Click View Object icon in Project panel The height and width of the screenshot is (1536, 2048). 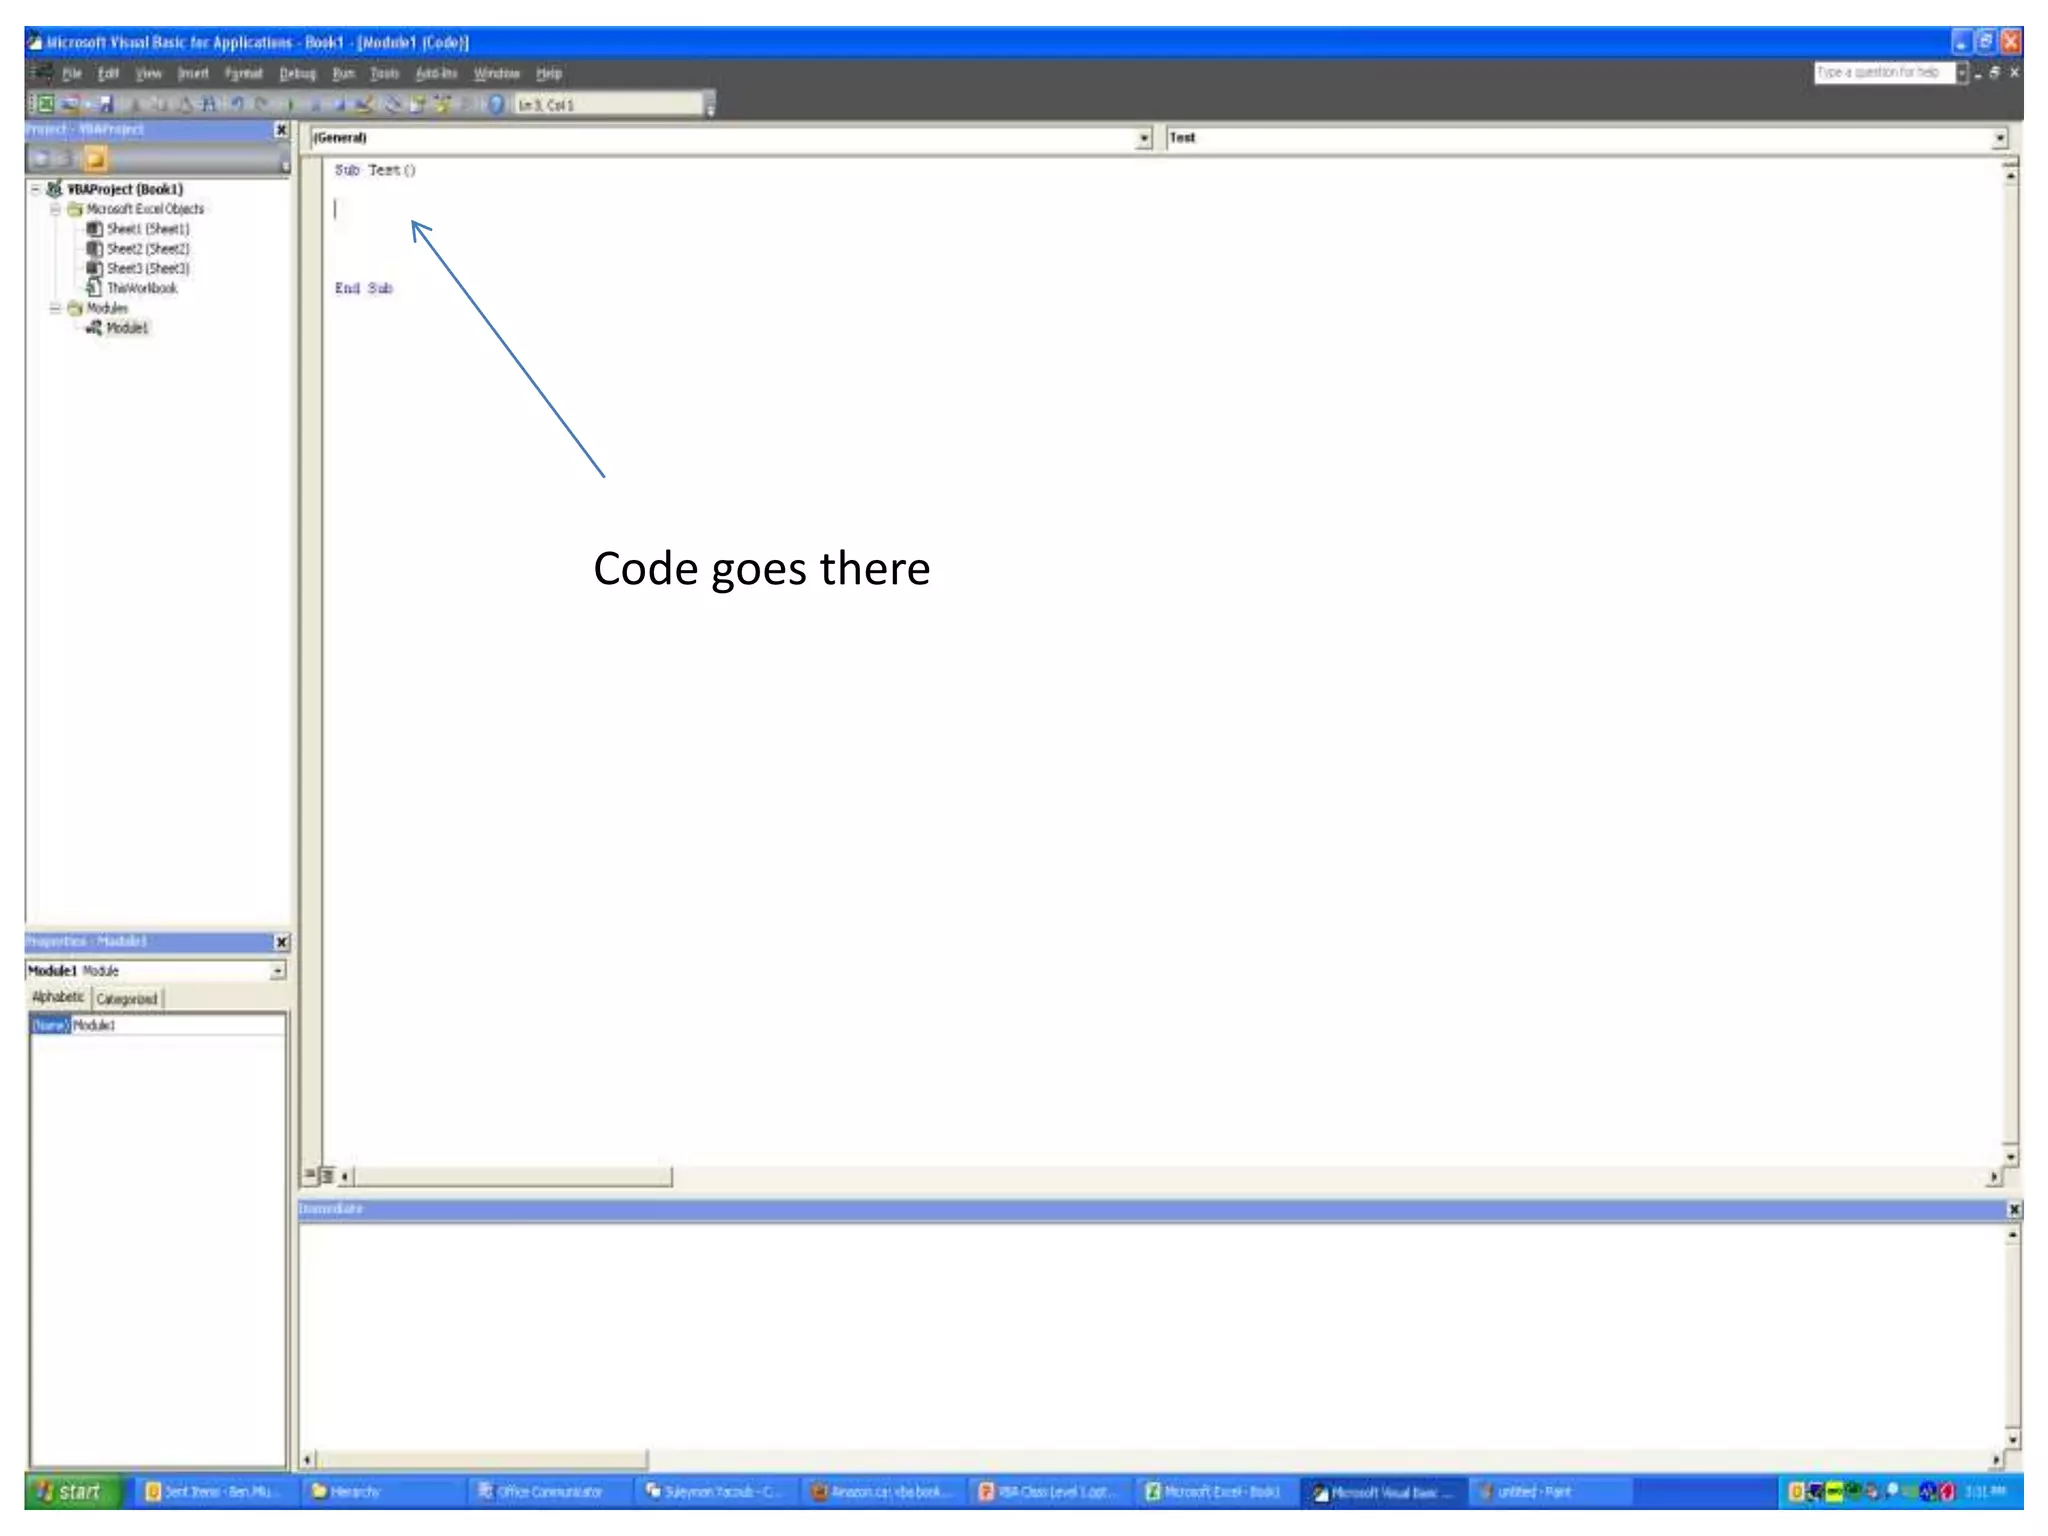tap(66, 159)
